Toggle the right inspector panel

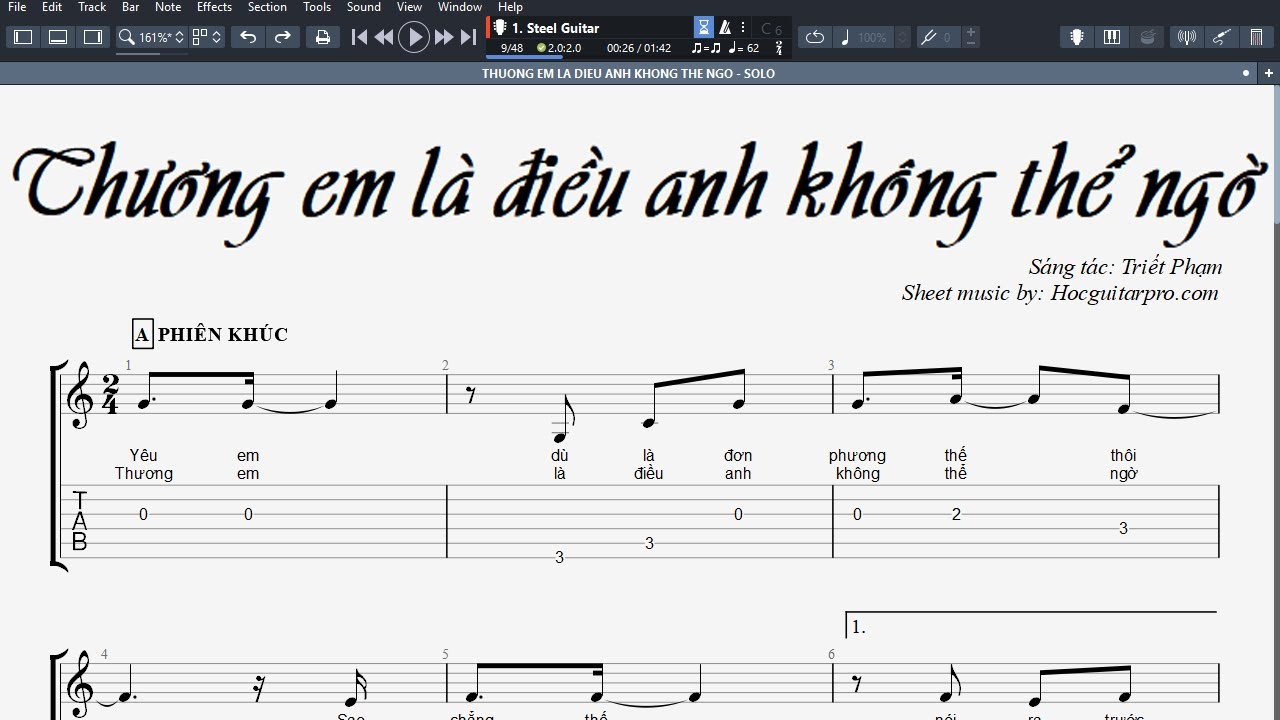click(x=93, y=37)
